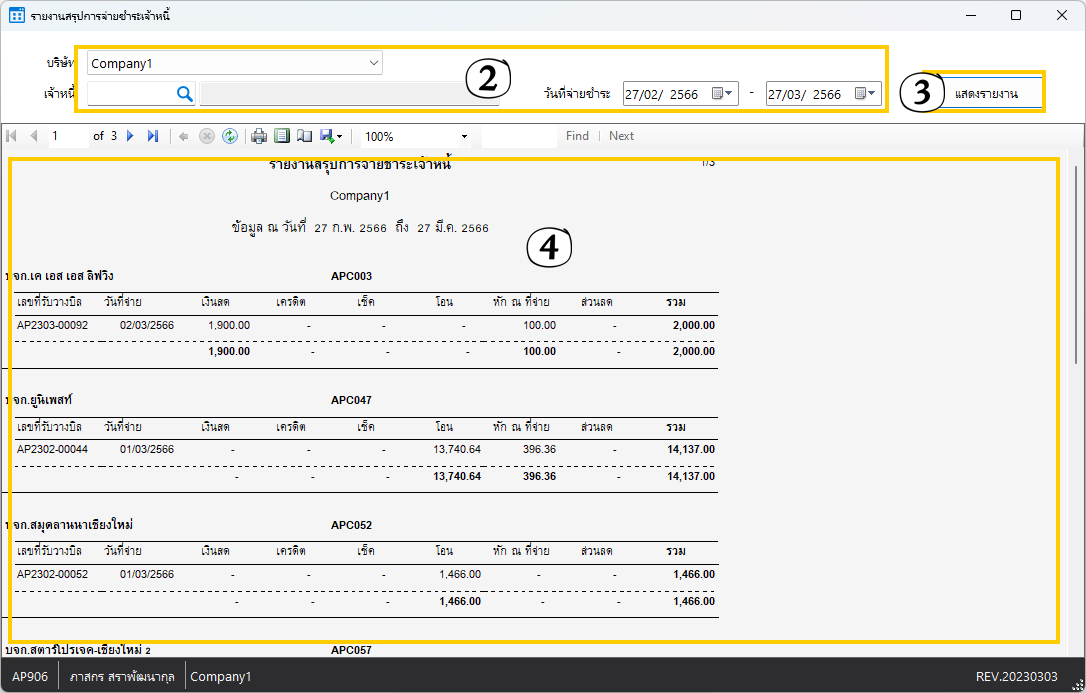Click the แสดงรายงาน button

[986, 94]
